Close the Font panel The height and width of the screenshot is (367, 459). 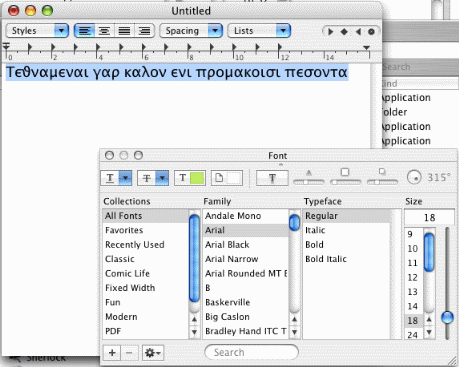[x=109, y=155]
